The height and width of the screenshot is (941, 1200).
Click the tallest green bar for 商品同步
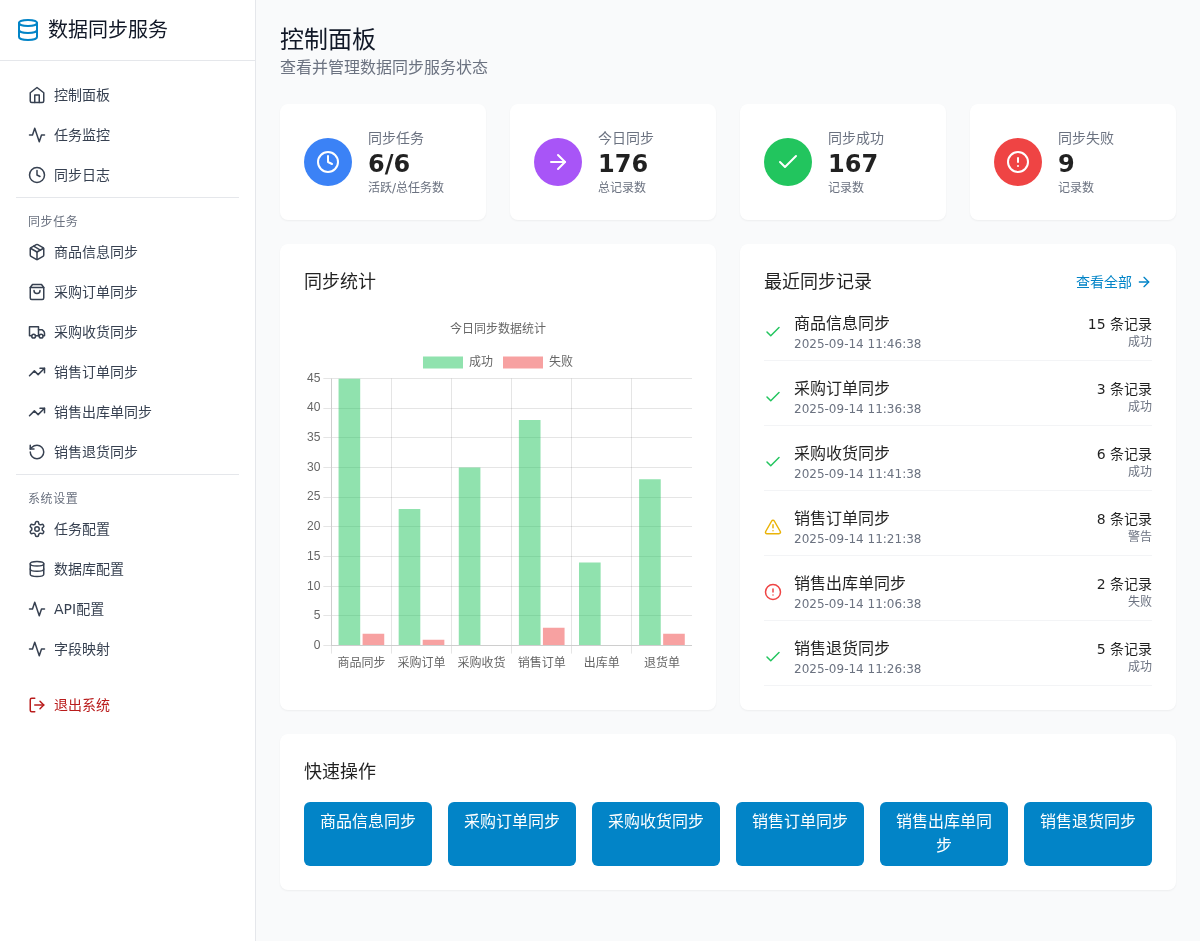(349, 512)
